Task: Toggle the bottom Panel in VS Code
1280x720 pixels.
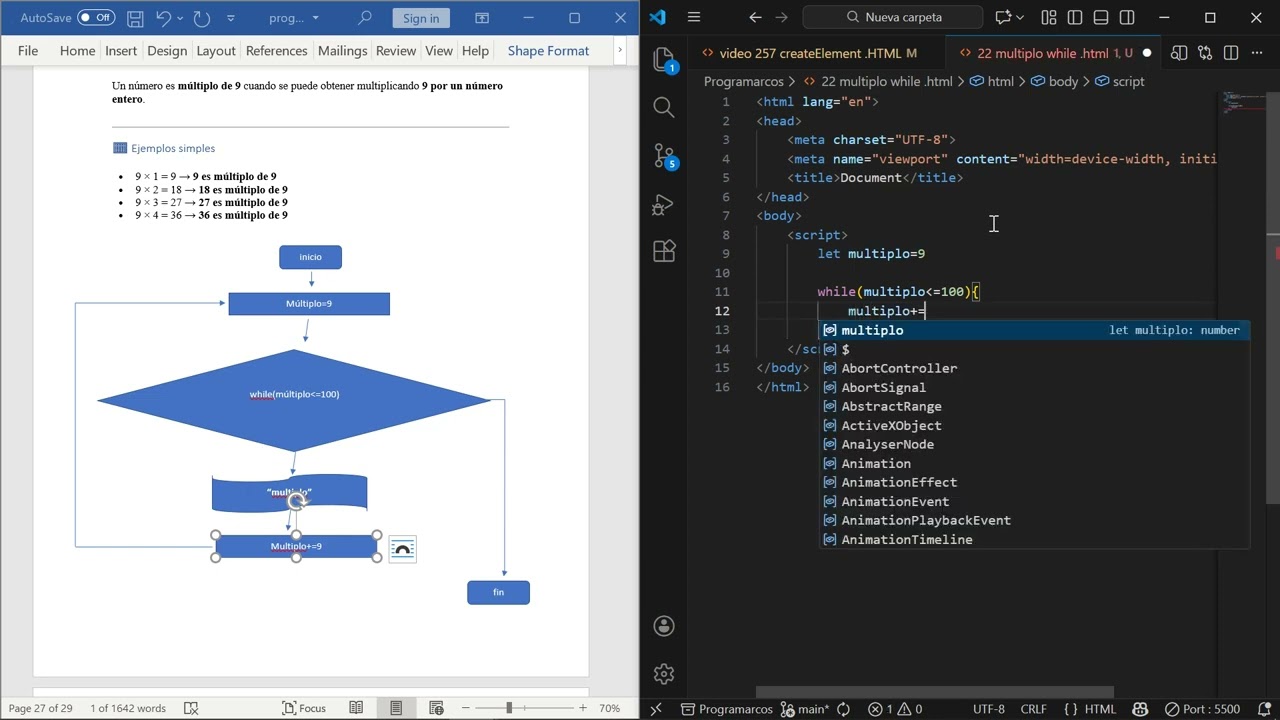Action: click(x=1101, y=17)
